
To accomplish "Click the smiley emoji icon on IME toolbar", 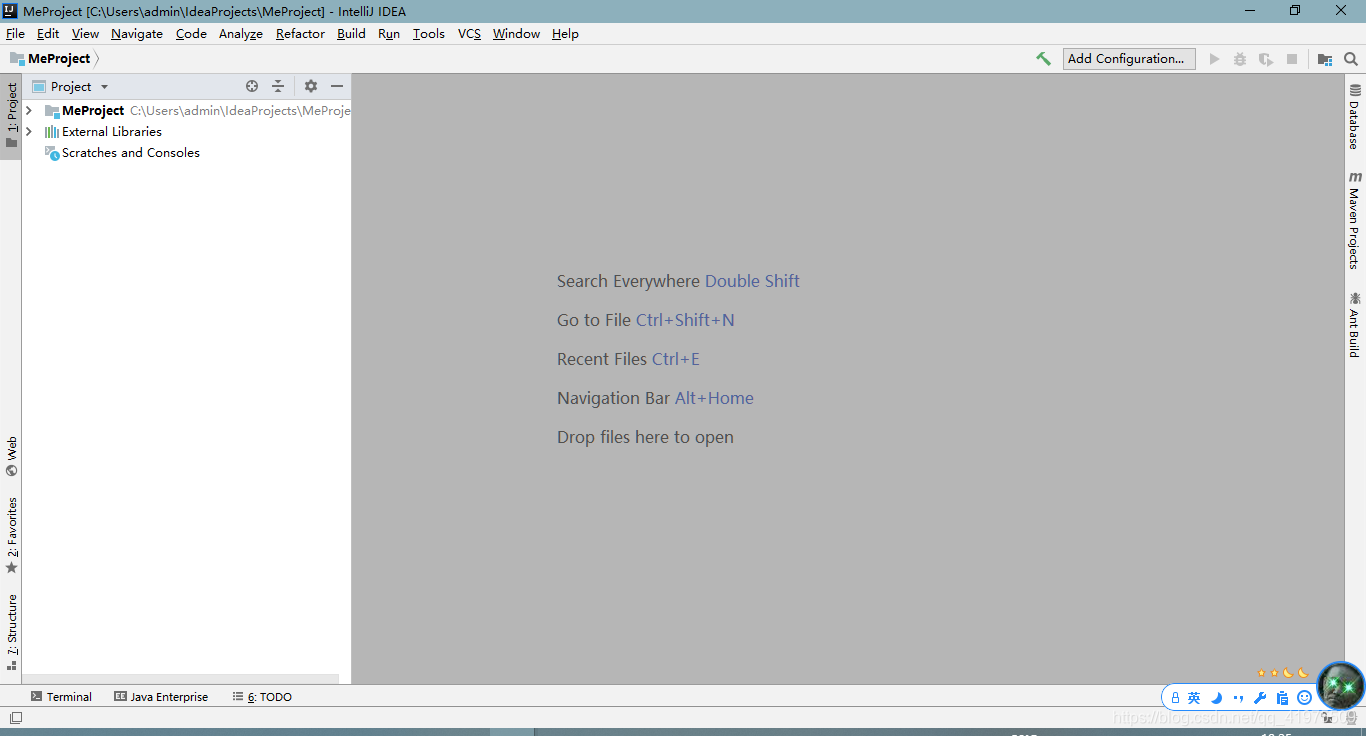I will 1304,698.
